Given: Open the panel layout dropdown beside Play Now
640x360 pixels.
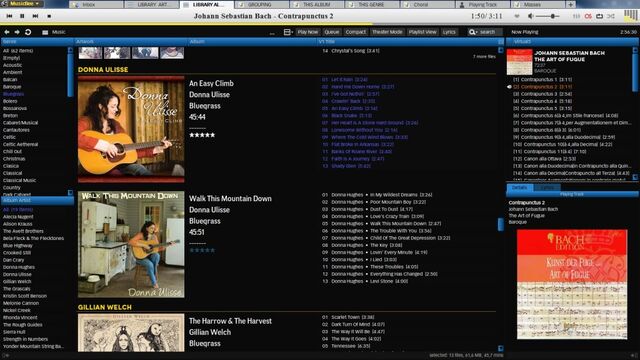Looking at the screenshot, I should (288, 32).
